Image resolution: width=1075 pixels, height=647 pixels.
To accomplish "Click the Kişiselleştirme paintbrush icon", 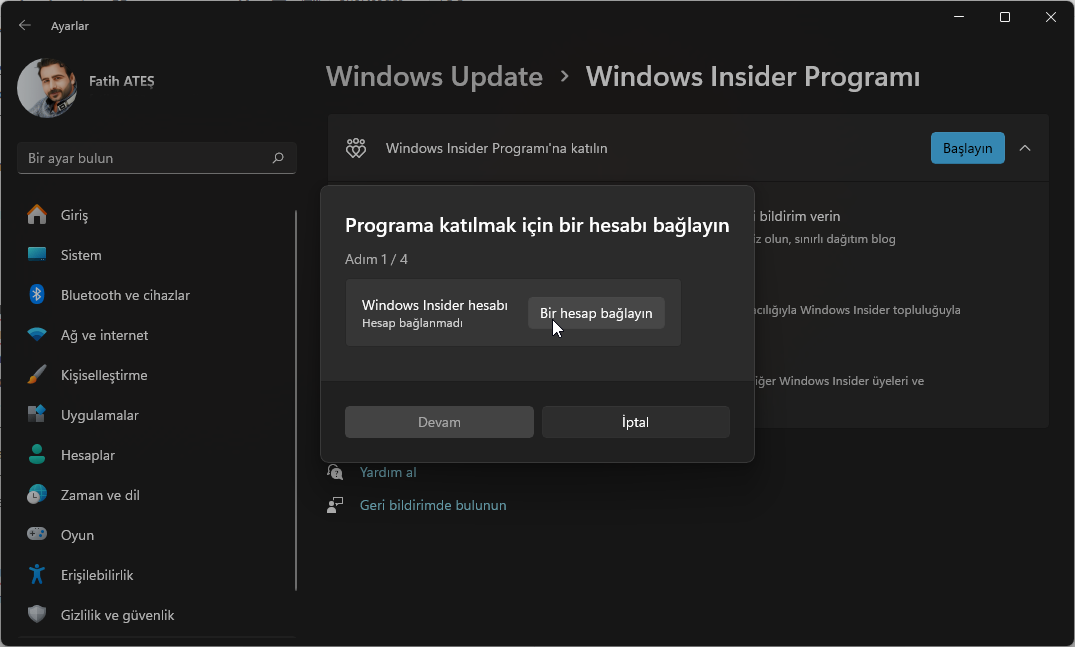I will (x=37, y=375).
